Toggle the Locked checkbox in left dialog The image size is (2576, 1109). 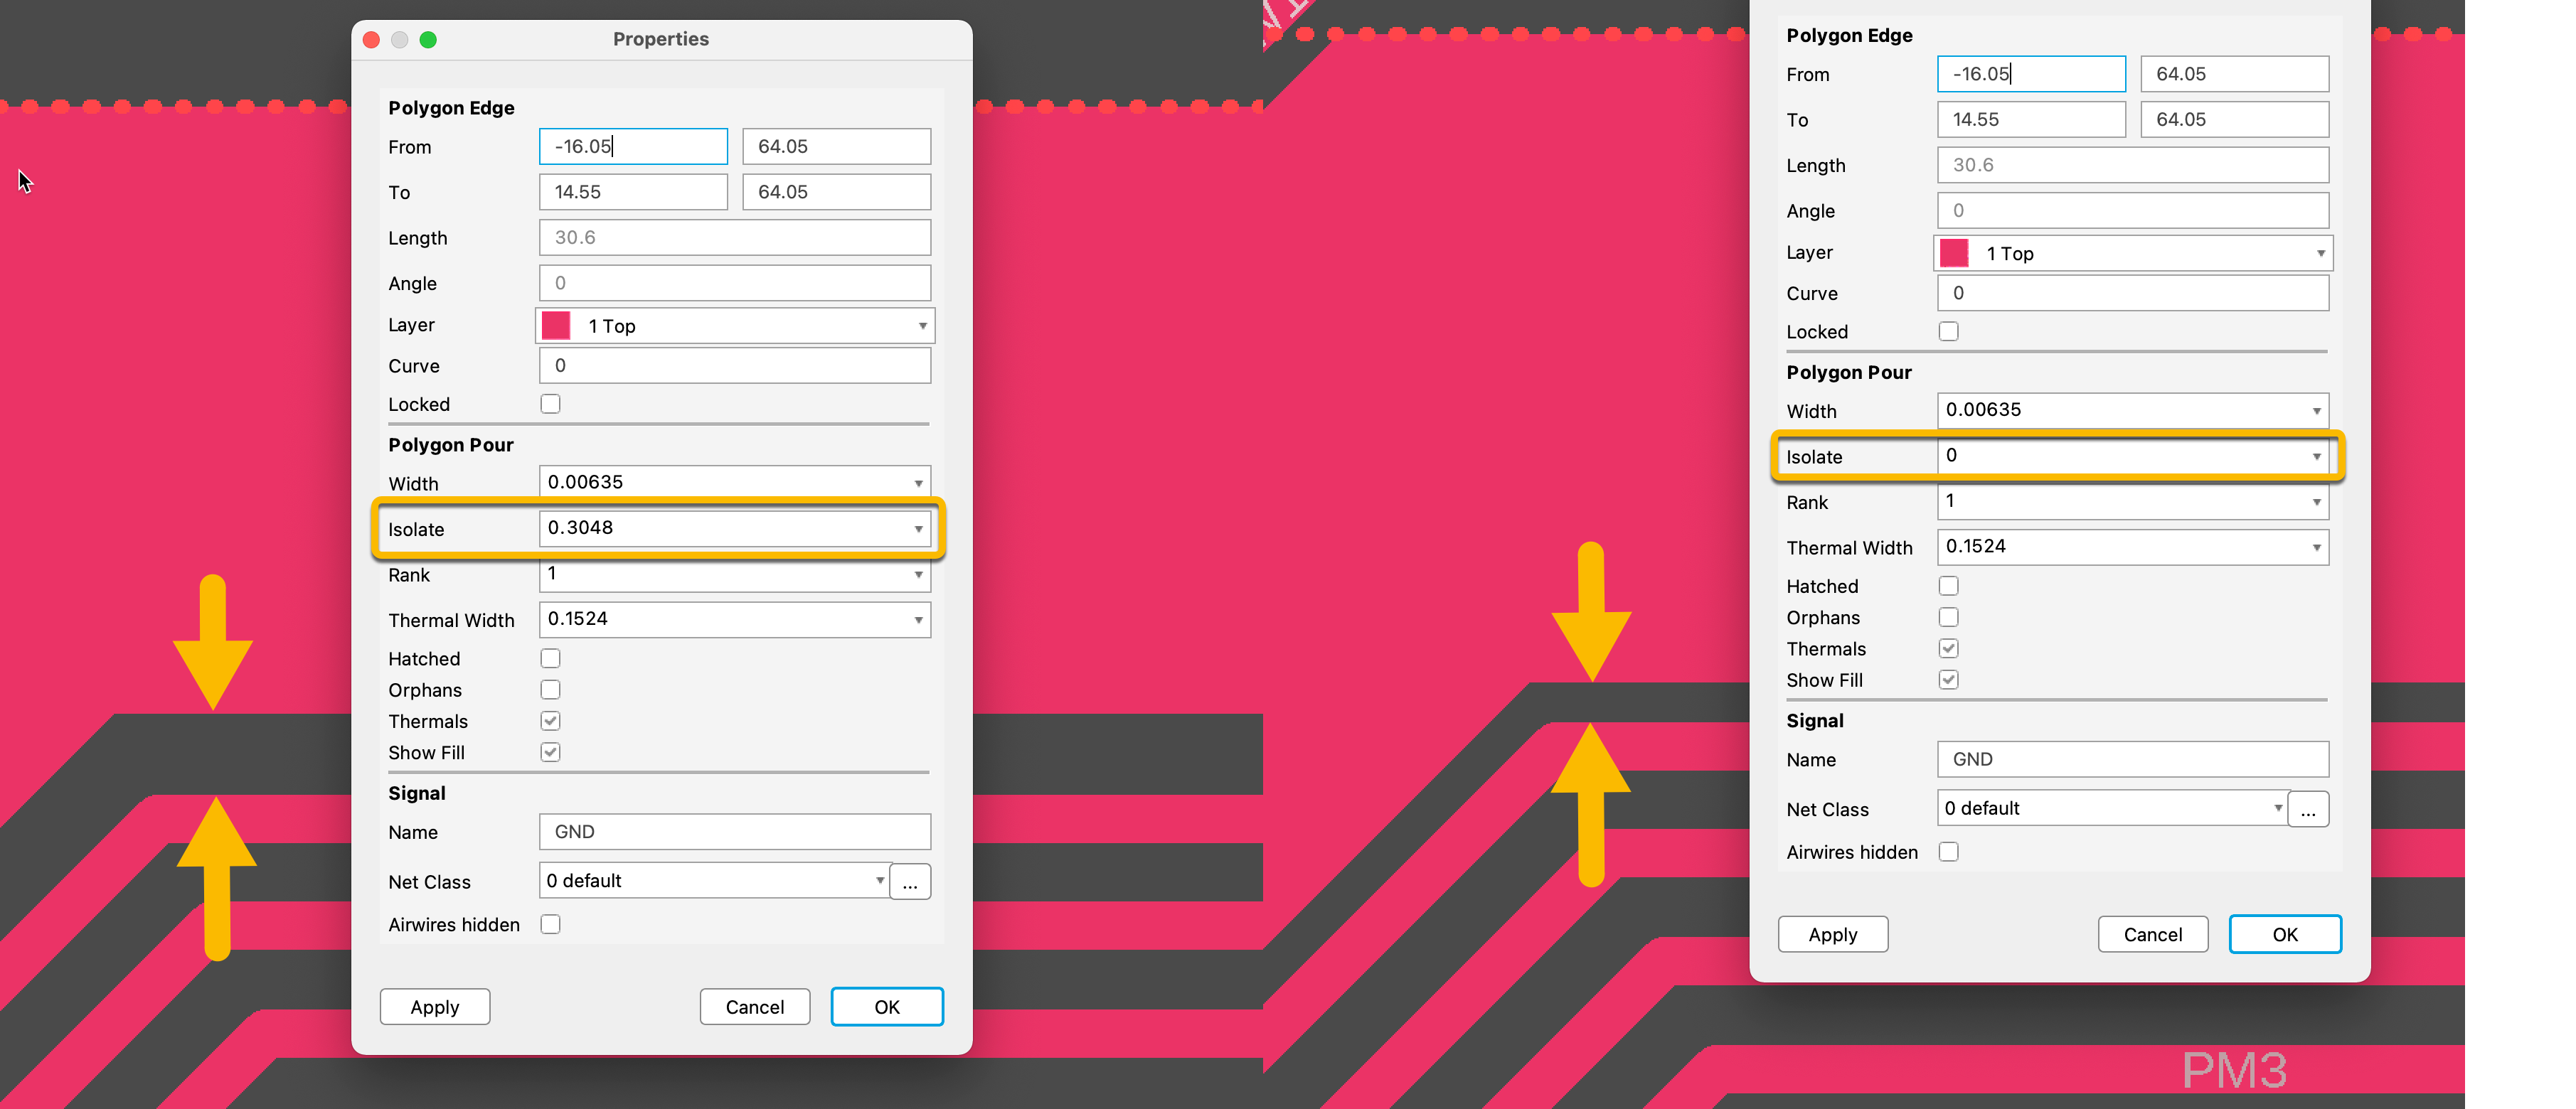[x=550, y=404]
